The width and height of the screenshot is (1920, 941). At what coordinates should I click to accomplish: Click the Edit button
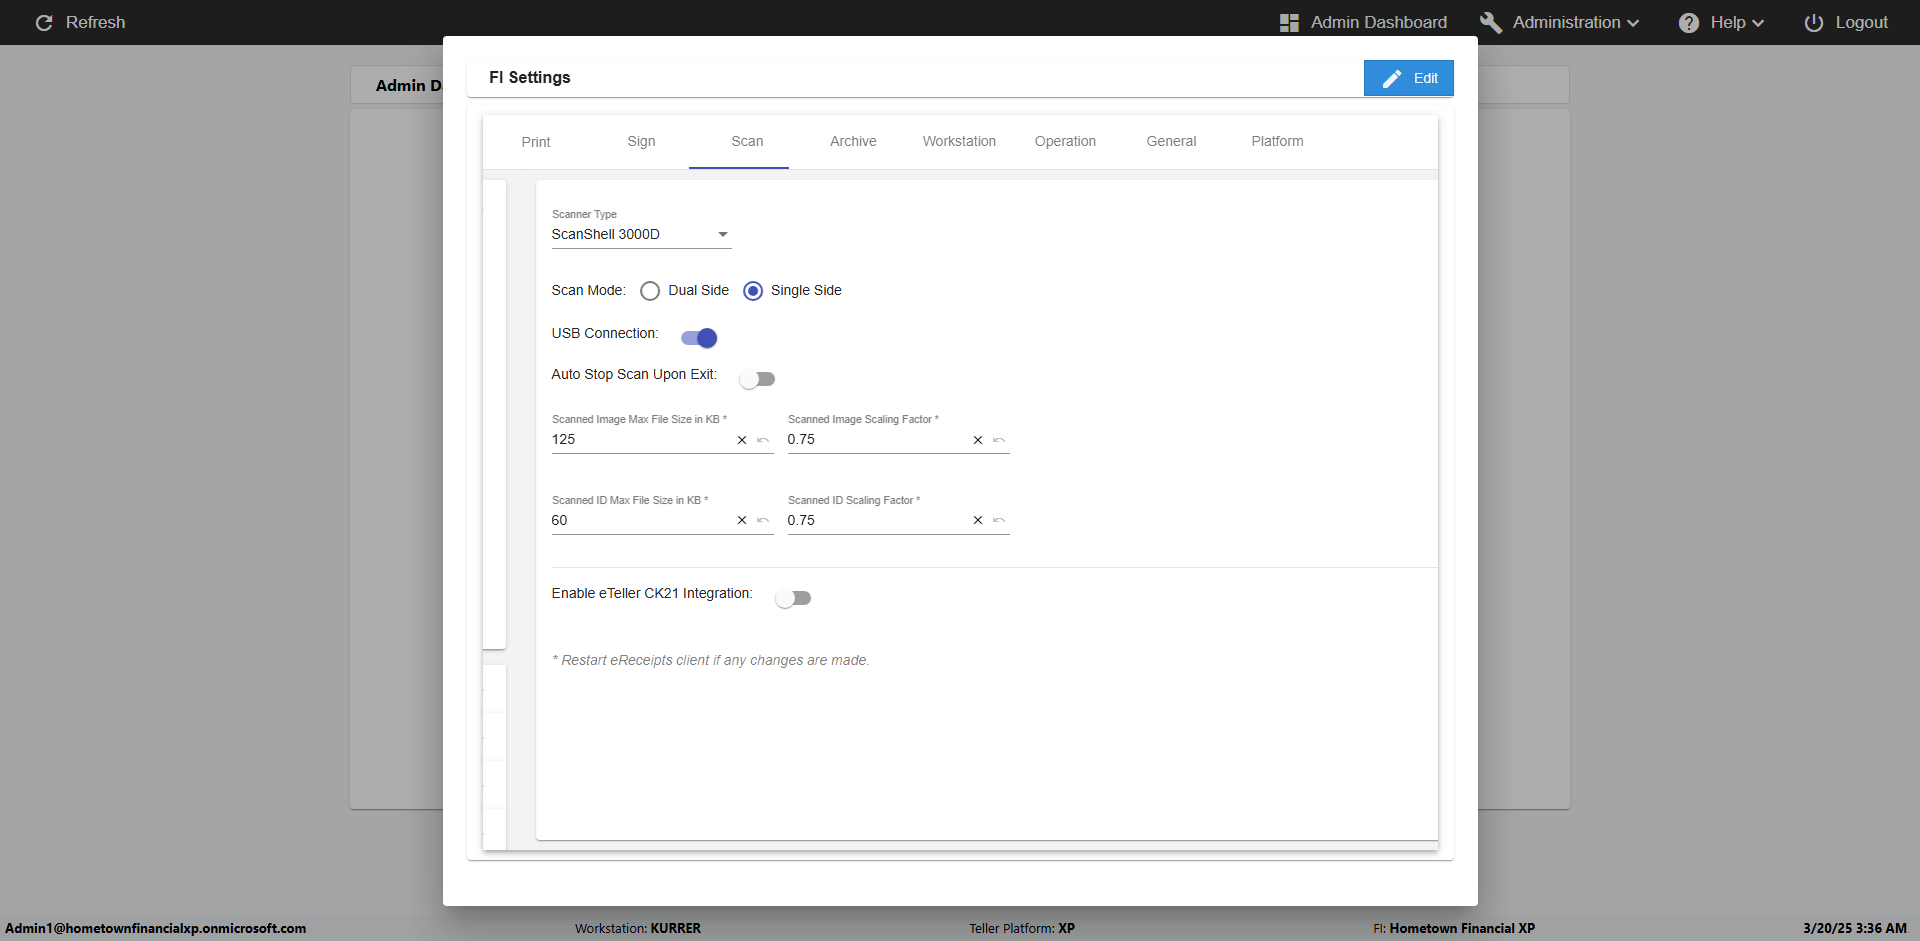(1408, 78)
